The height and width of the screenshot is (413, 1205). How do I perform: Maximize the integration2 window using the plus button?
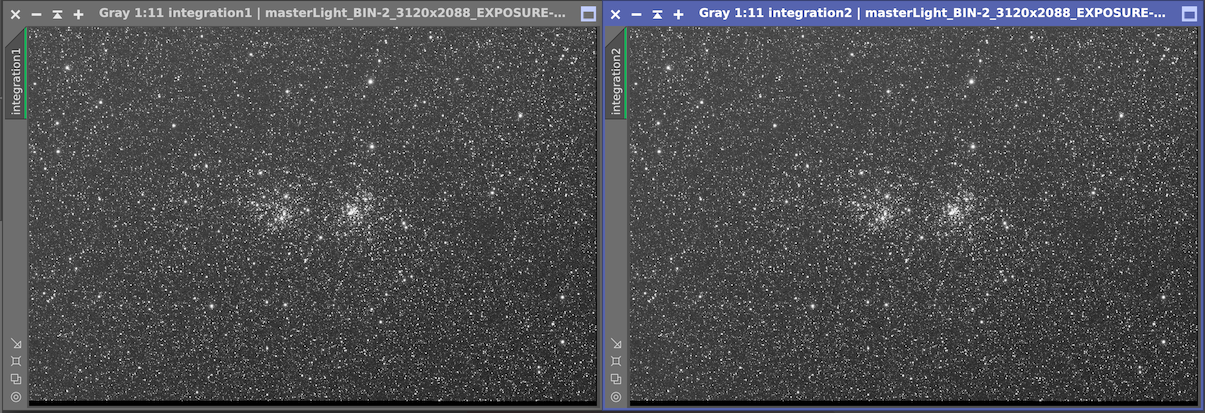pos(678,14)
